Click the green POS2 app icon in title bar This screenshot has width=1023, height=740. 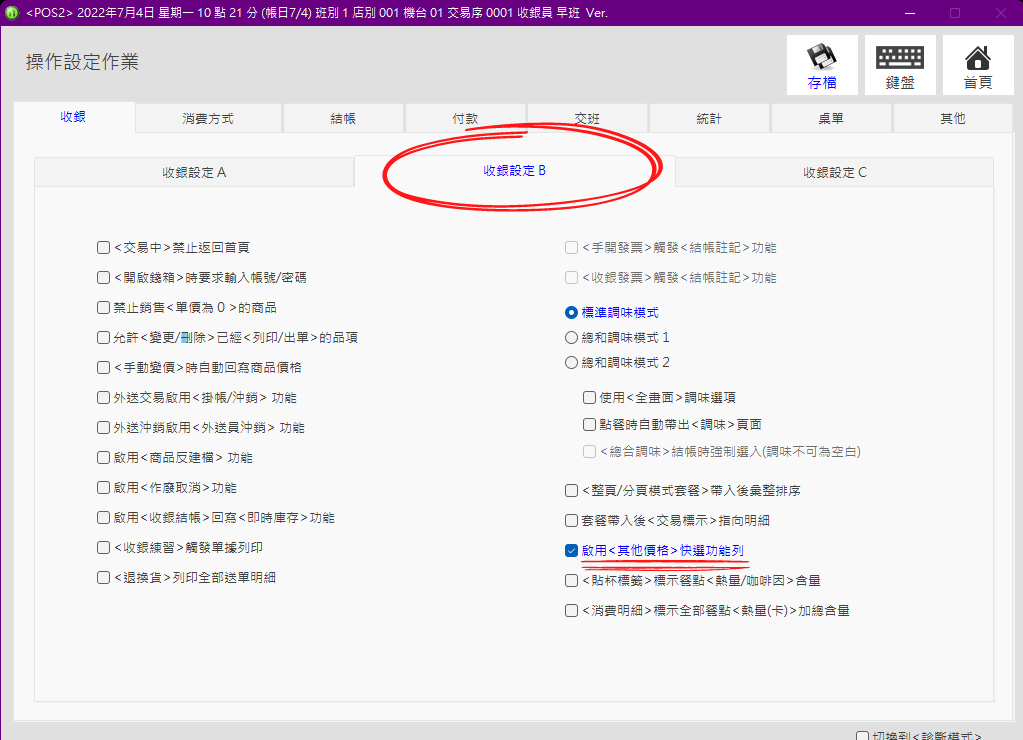point(11,12)
